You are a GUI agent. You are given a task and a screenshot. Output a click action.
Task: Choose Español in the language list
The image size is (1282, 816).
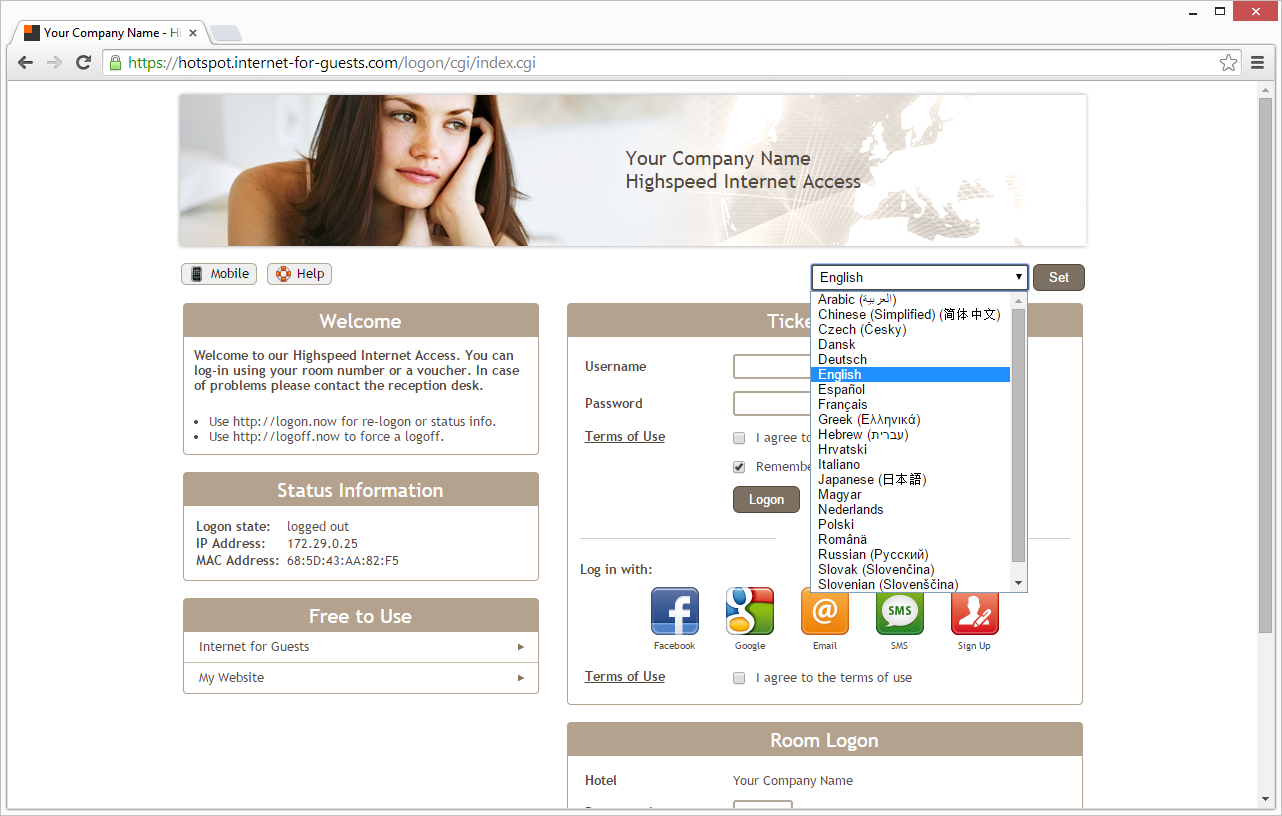910,390
